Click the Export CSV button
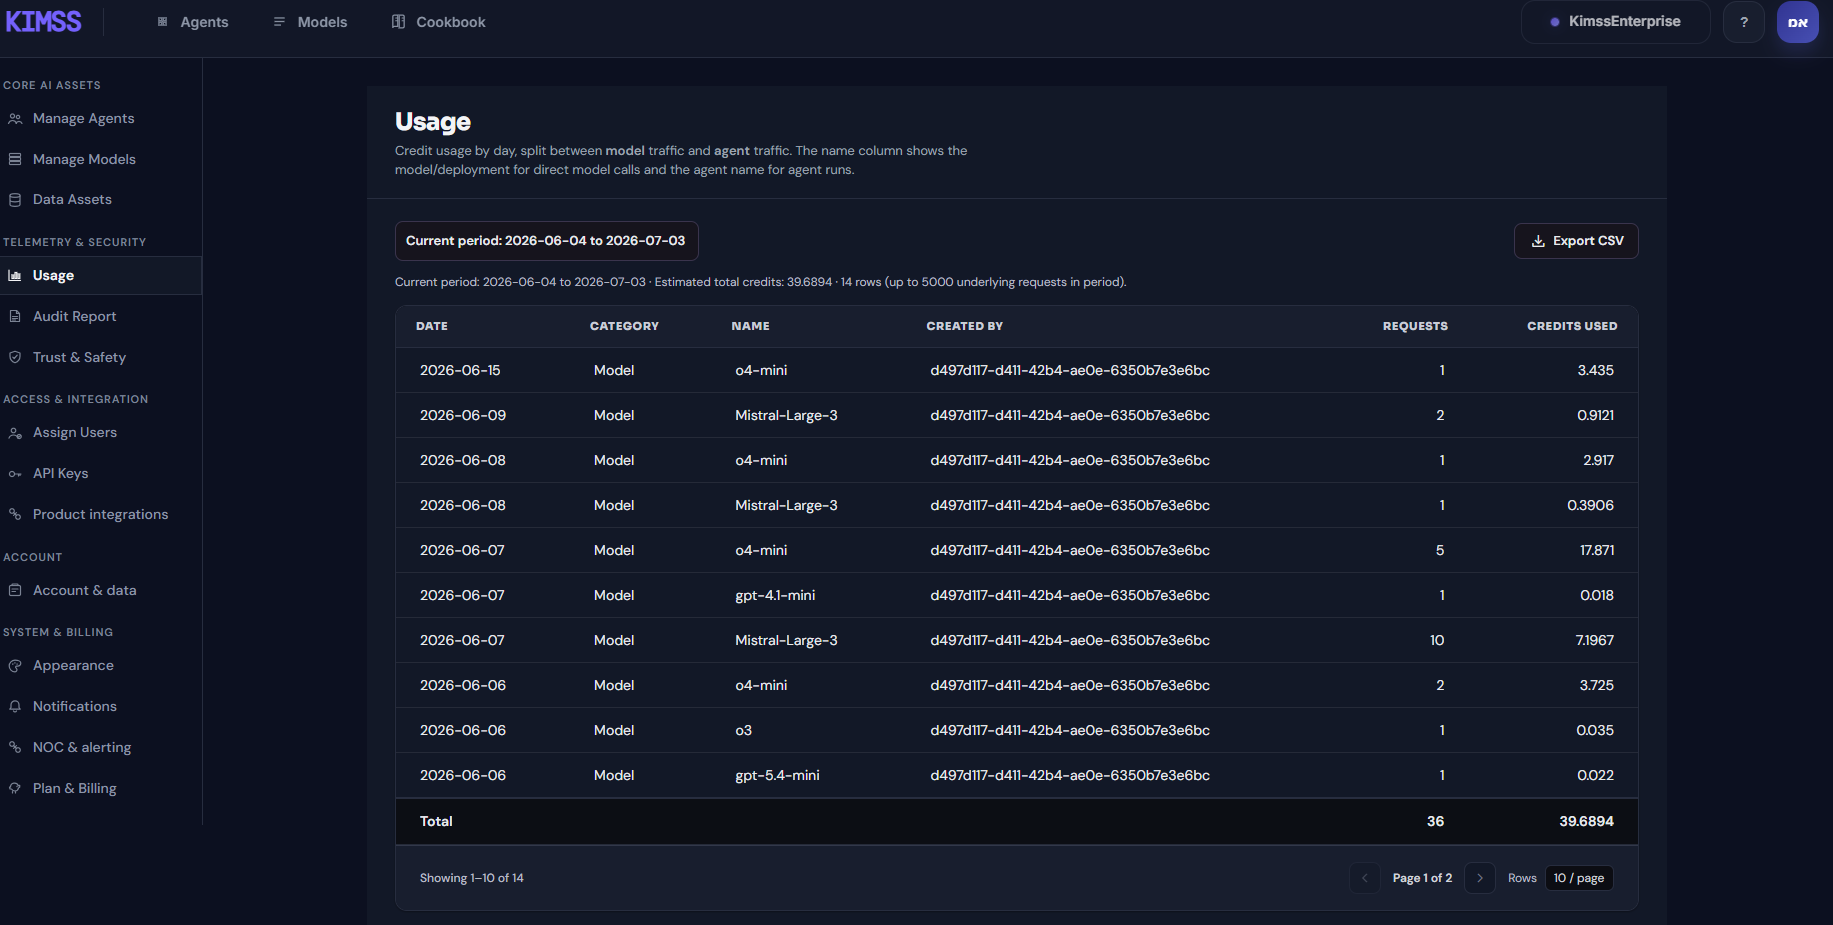The image size is (1833, 925). point(1576,241)
